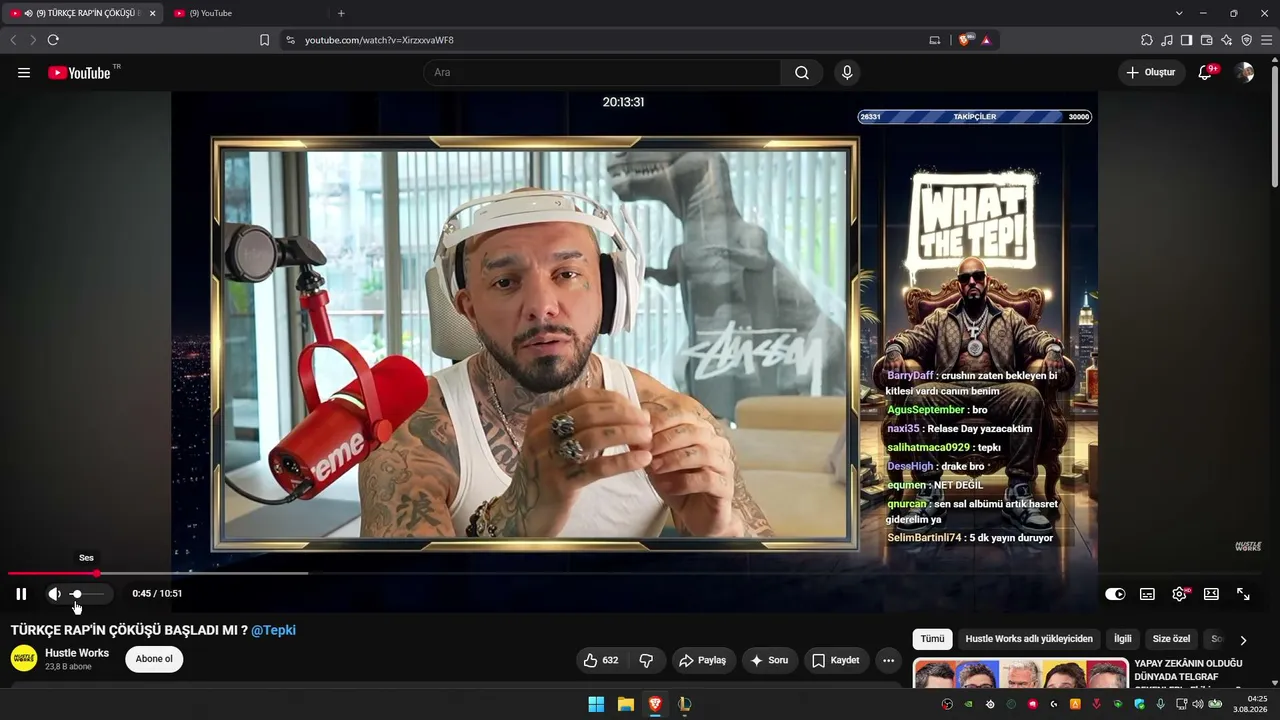Image resolution: width=1280 pixels, height=720 pixels.
Task: Click the address bar URL
Action: pos(379,40)
